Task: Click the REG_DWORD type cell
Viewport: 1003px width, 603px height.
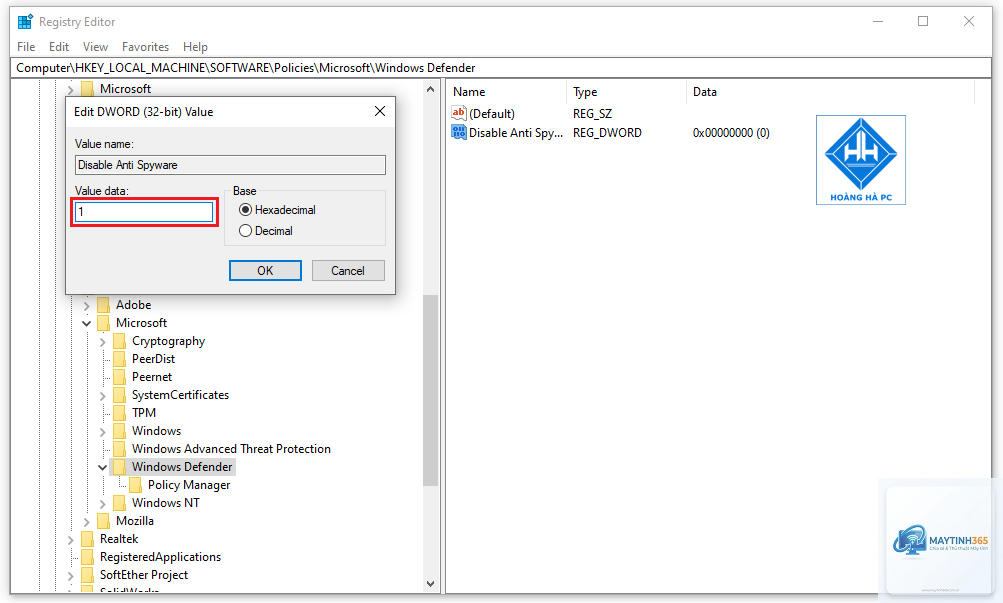Action: point(607,132)
